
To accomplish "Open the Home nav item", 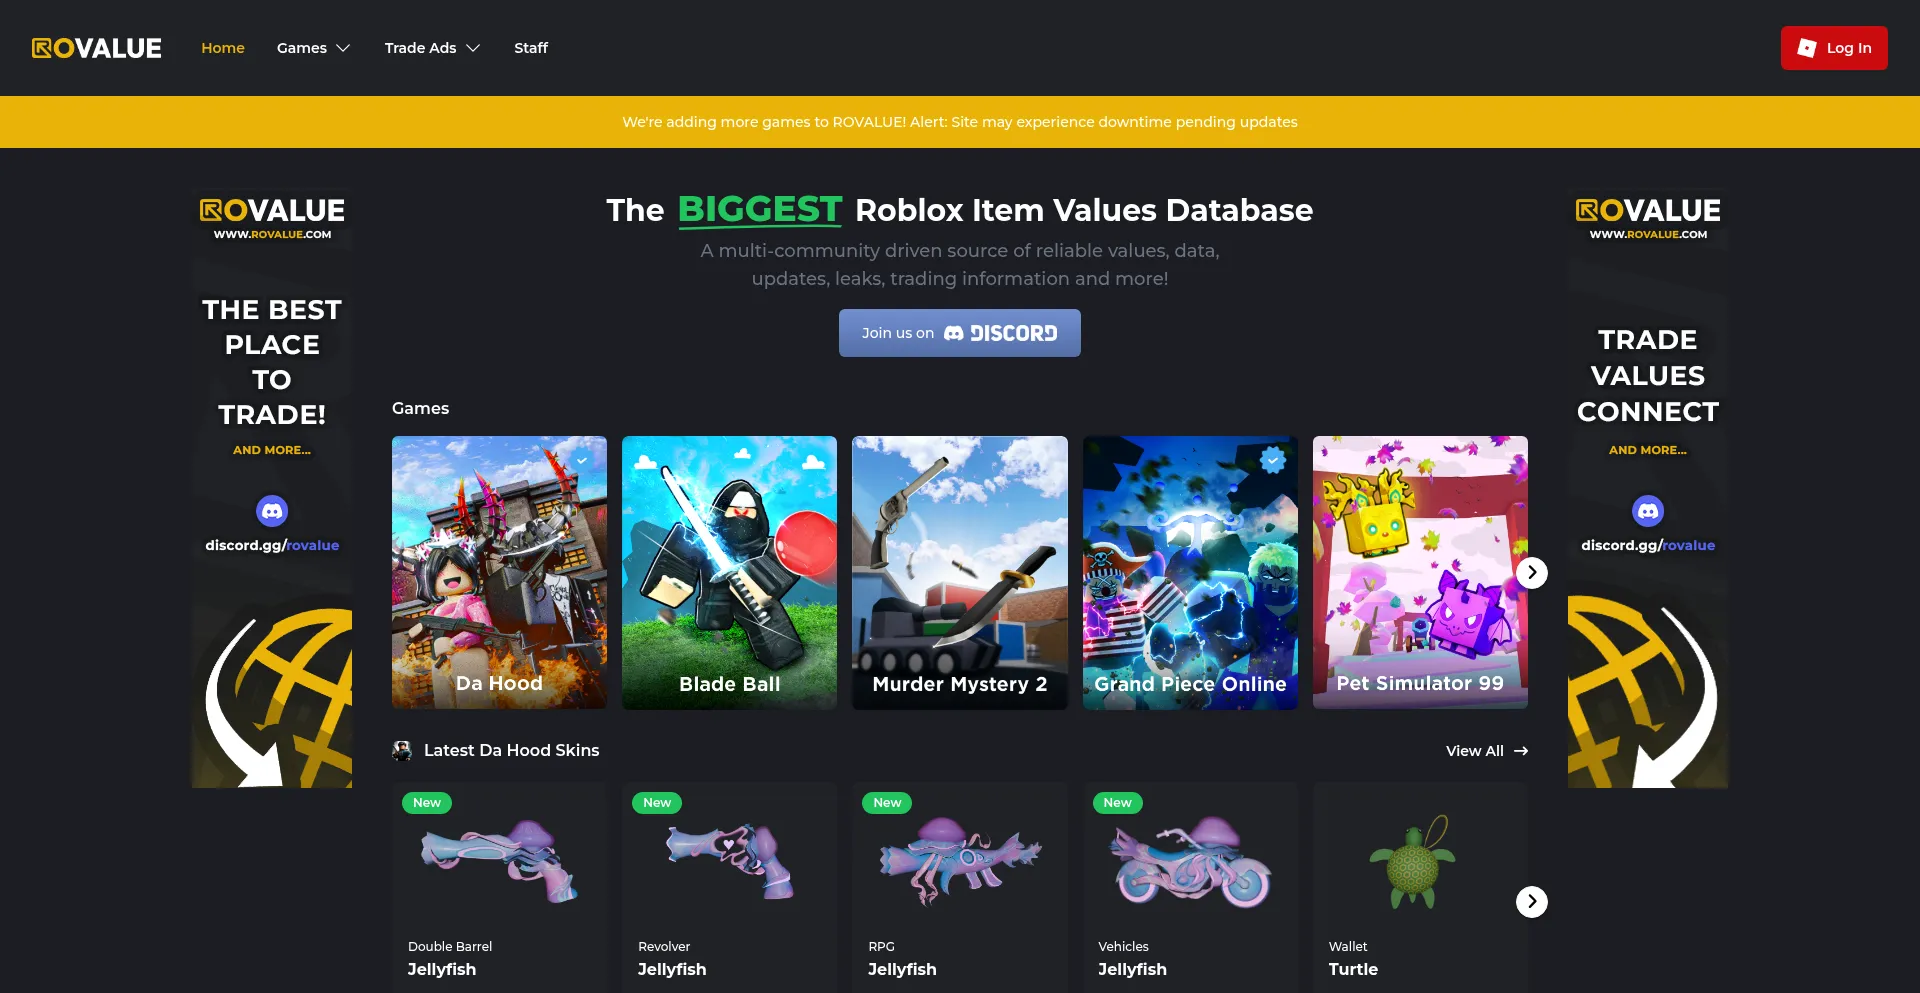I will [223, 48].
